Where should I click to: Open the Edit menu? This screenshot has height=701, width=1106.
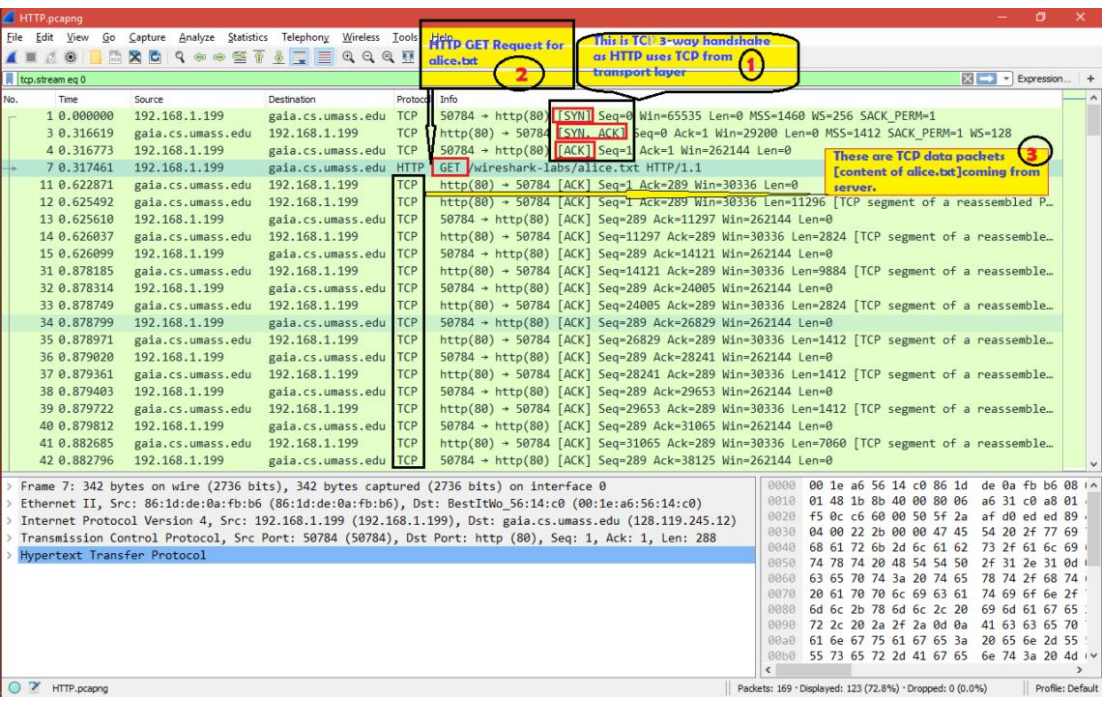click(44, 37)
